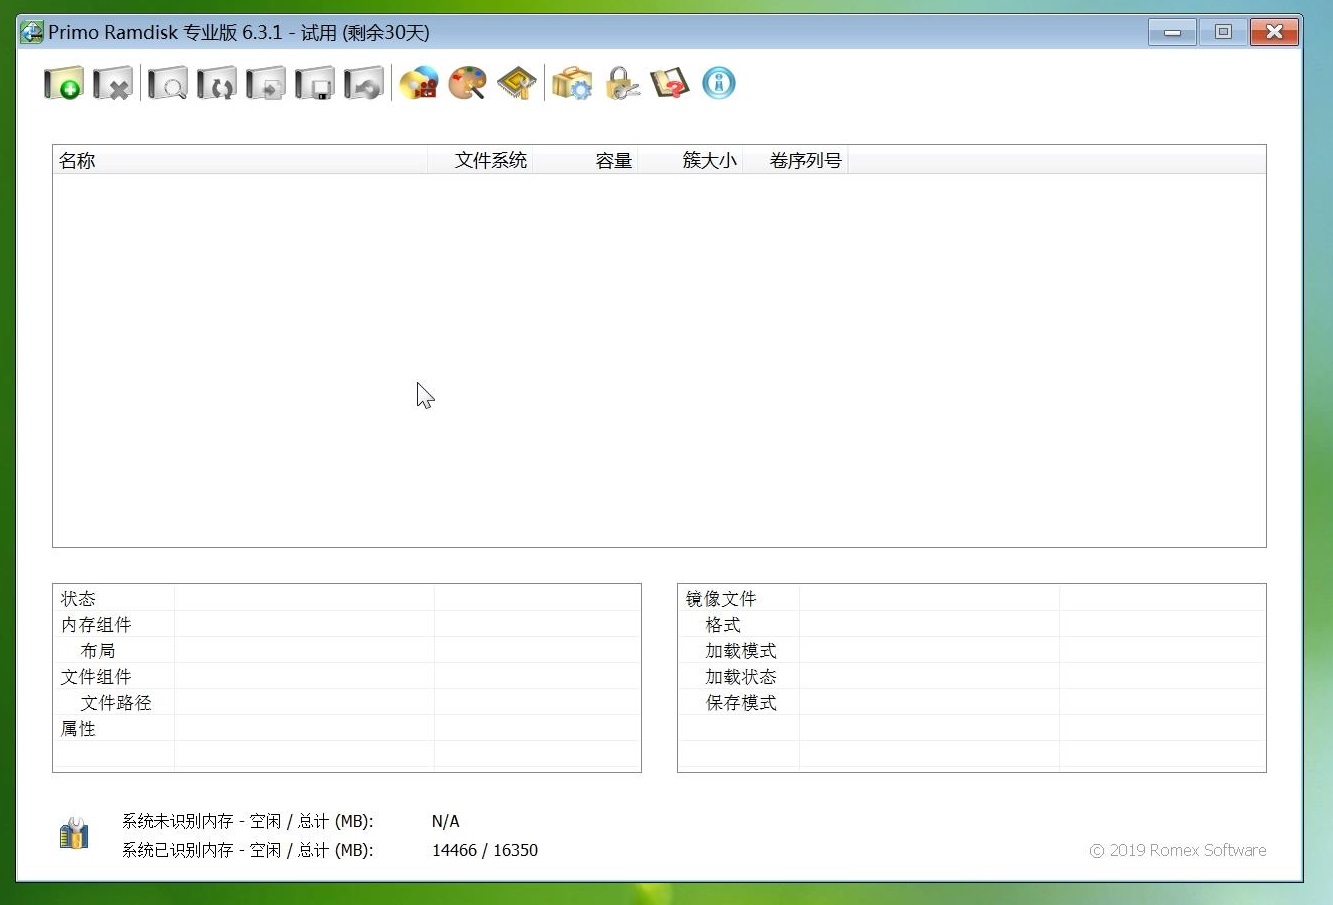
Task: Open appearance settings via the palette icon
Action: point(467,83)
